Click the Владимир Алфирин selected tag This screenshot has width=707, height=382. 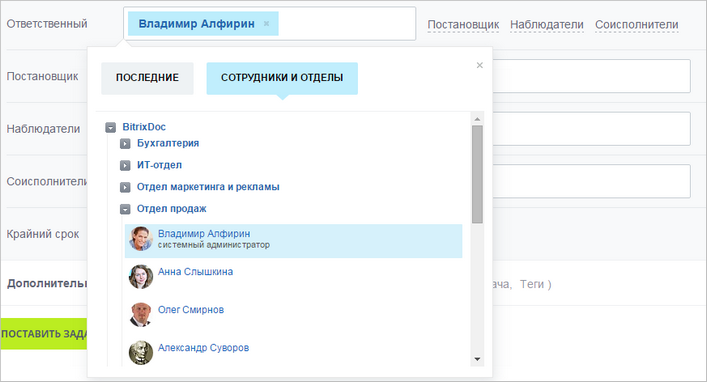point(203,24)
